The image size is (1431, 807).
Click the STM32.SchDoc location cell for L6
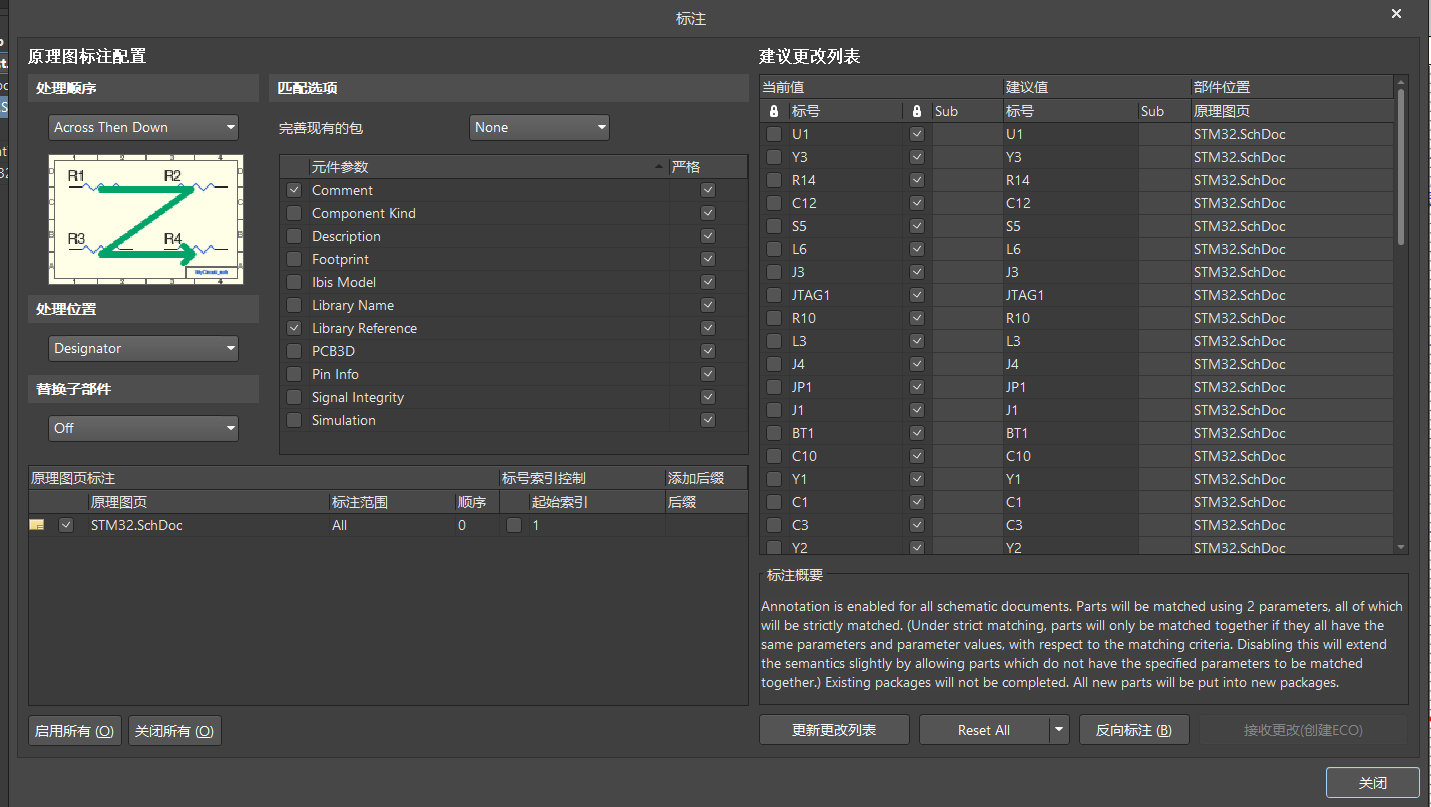point(1292,249)
